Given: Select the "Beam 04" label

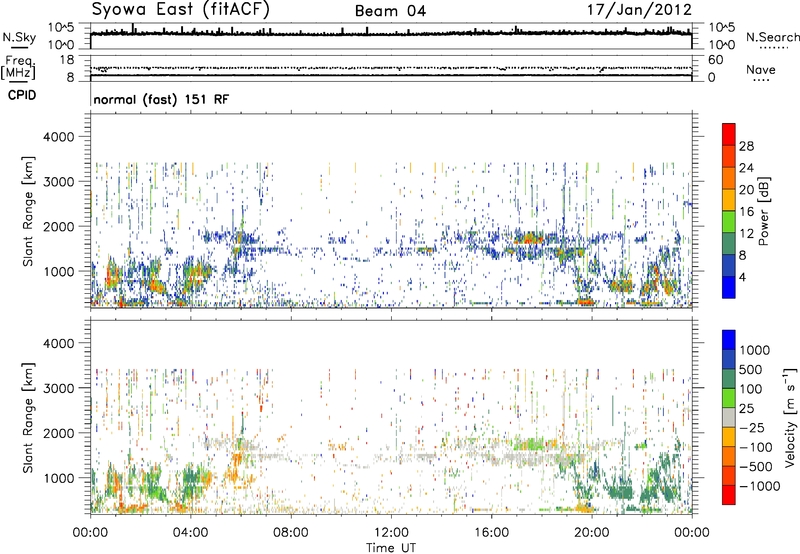Looking at the screenshot, I should 390,11.
